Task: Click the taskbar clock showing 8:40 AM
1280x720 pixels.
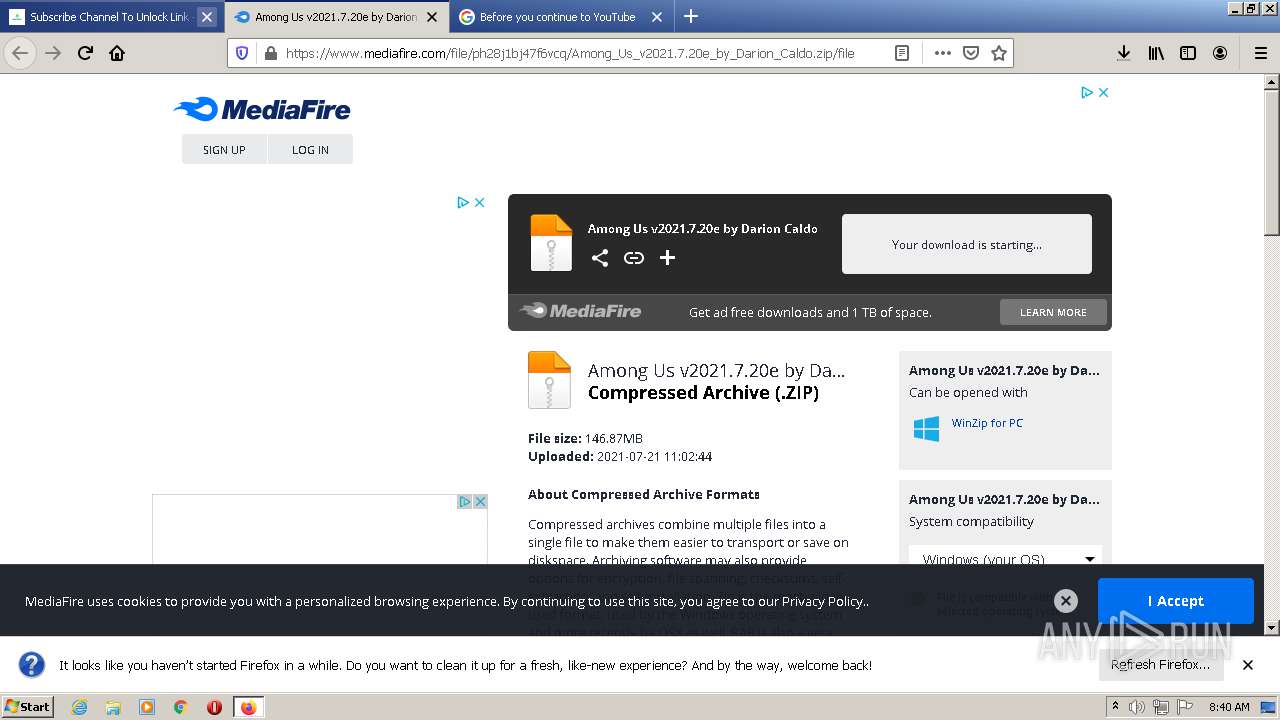Action: pyautogui.click(x=1229, y=707)
